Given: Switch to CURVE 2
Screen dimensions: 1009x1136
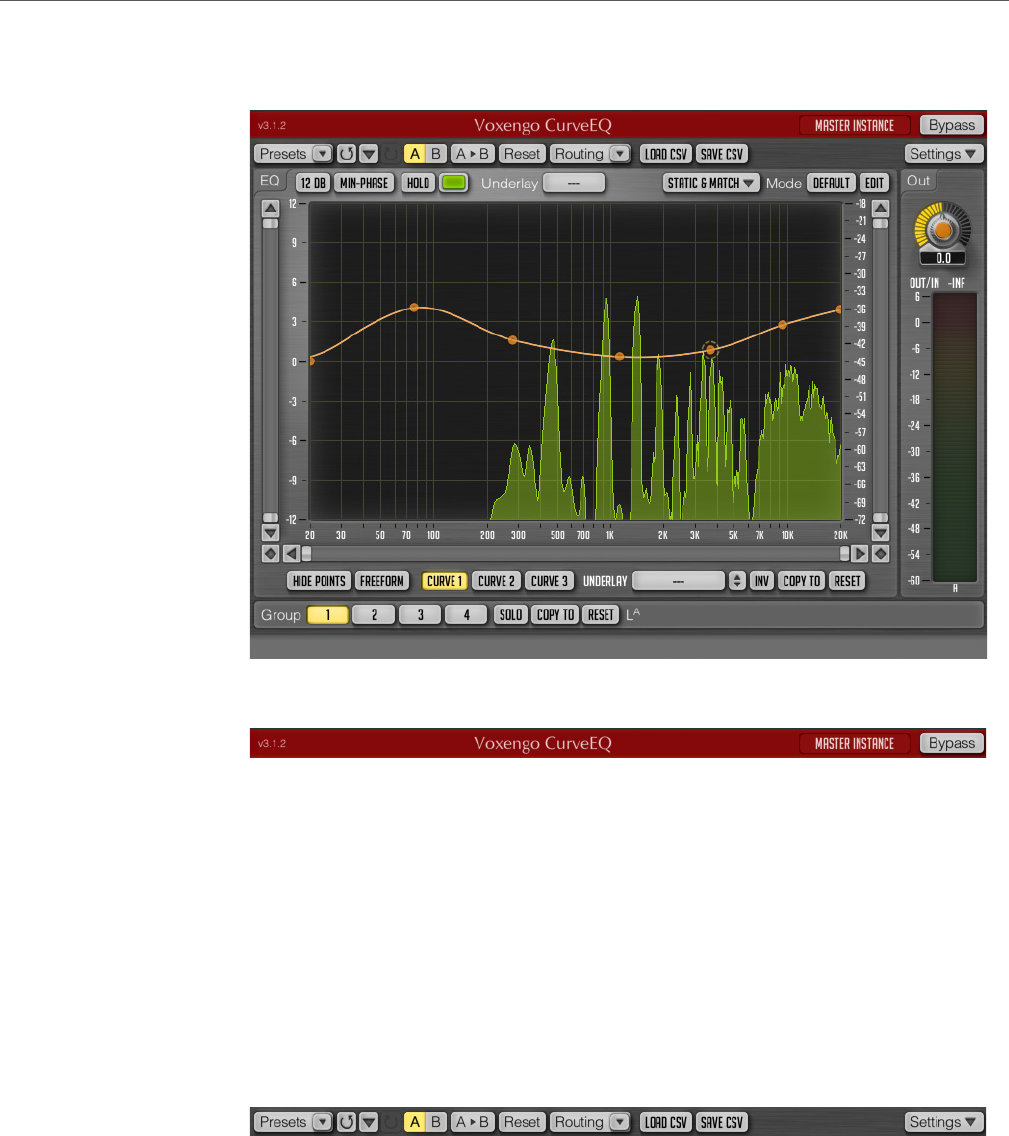Looking at the screenshot, I should pyautogui.click(x=496, y=581).
